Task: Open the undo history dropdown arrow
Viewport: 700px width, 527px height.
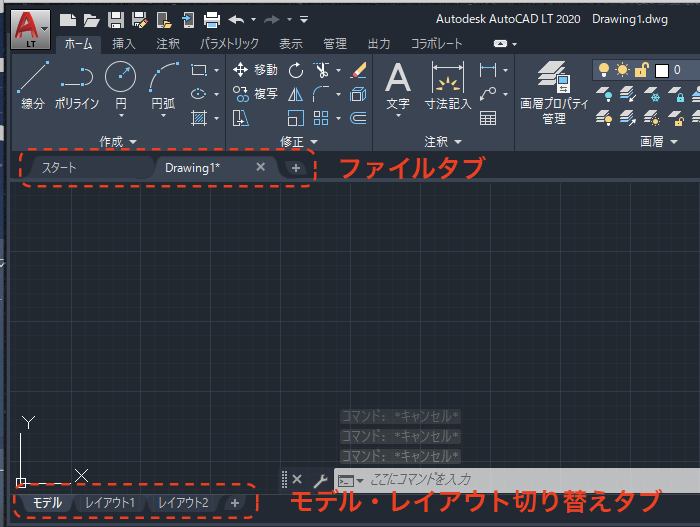Action: (x=254, y=20)
